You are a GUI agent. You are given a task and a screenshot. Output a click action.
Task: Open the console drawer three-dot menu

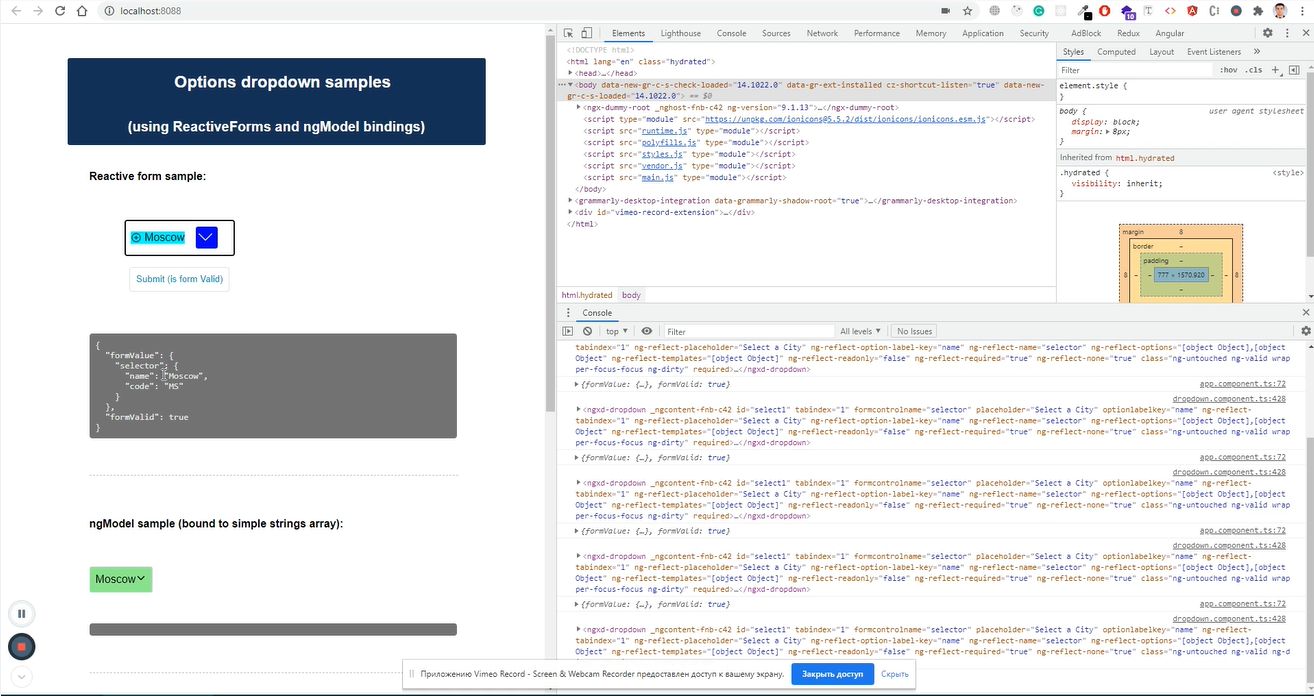(x=566, y=313)
